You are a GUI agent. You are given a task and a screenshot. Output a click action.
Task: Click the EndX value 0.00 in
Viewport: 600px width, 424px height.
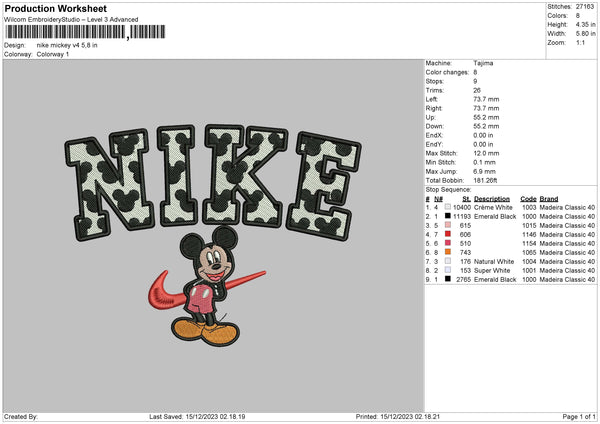coord(483,135)
